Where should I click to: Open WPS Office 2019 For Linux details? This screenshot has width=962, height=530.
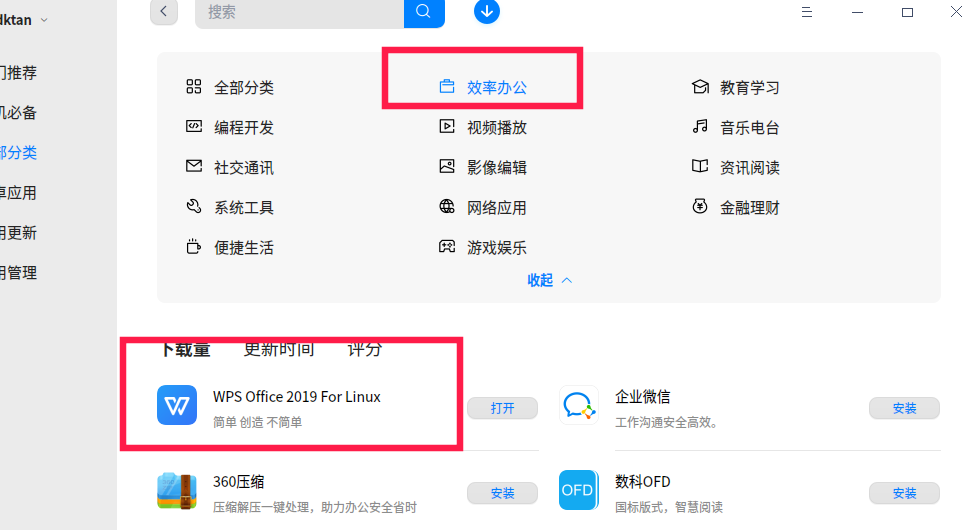tap(296, 397)
